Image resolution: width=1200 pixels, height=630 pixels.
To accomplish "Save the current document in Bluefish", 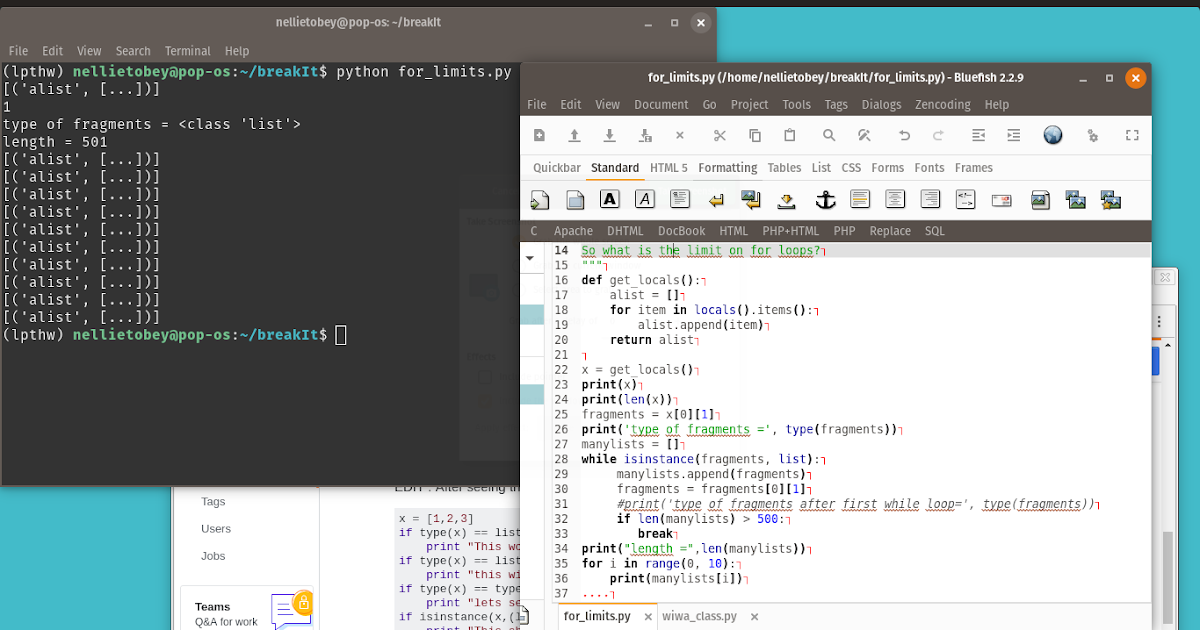I will (609, 135).
